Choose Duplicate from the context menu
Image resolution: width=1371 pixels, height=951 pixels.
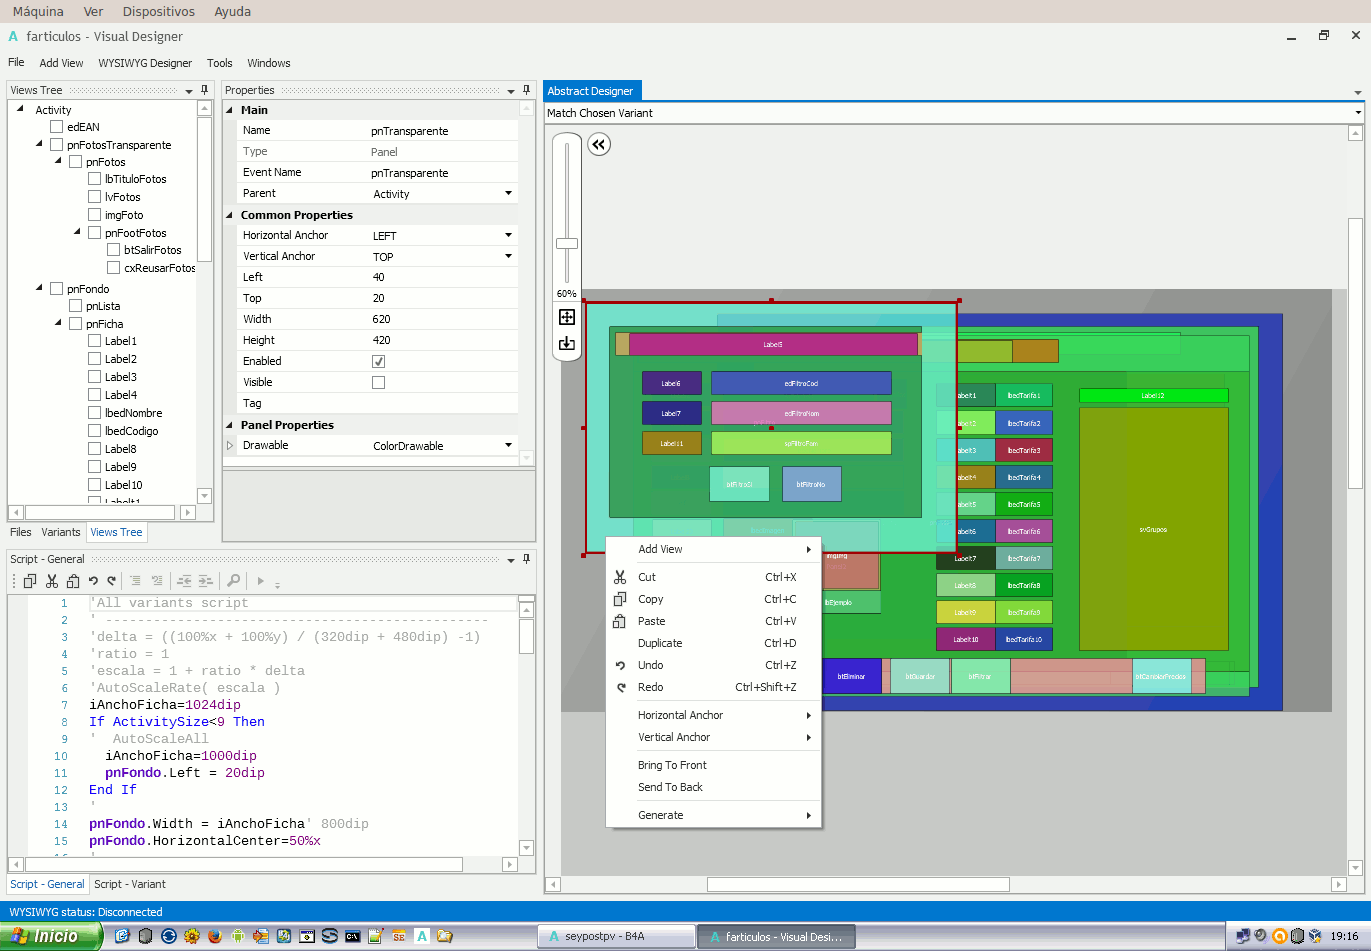click(x=660, y=644)
